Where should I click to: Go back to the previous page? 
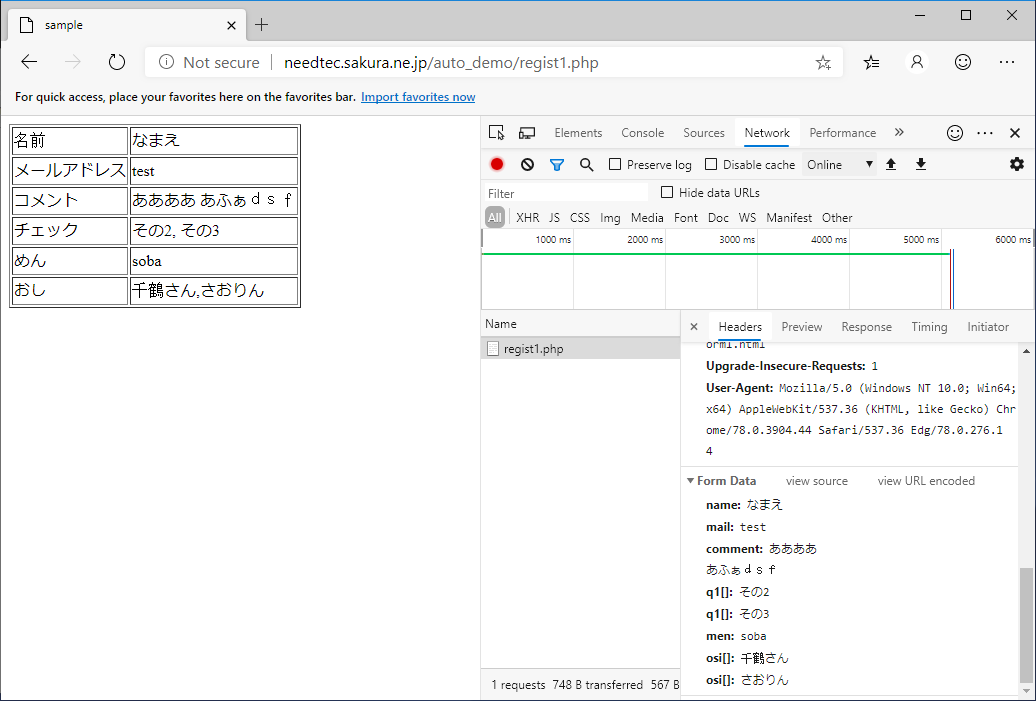tap(29, 62)
